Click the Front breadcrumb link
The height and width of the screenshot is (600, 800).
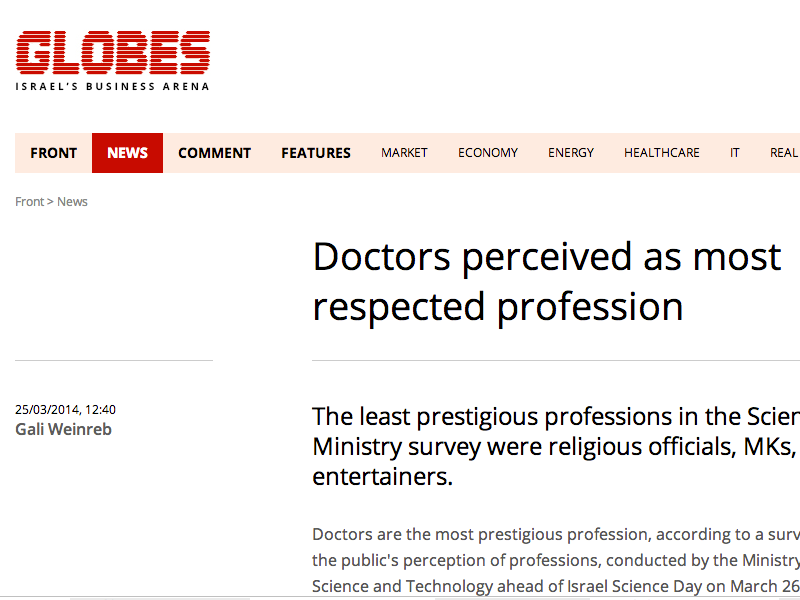[29, 202]
